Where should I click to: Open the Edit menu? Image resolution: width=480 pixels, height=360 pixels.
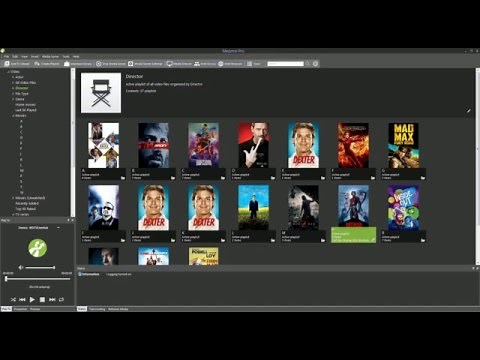point(15,56)
